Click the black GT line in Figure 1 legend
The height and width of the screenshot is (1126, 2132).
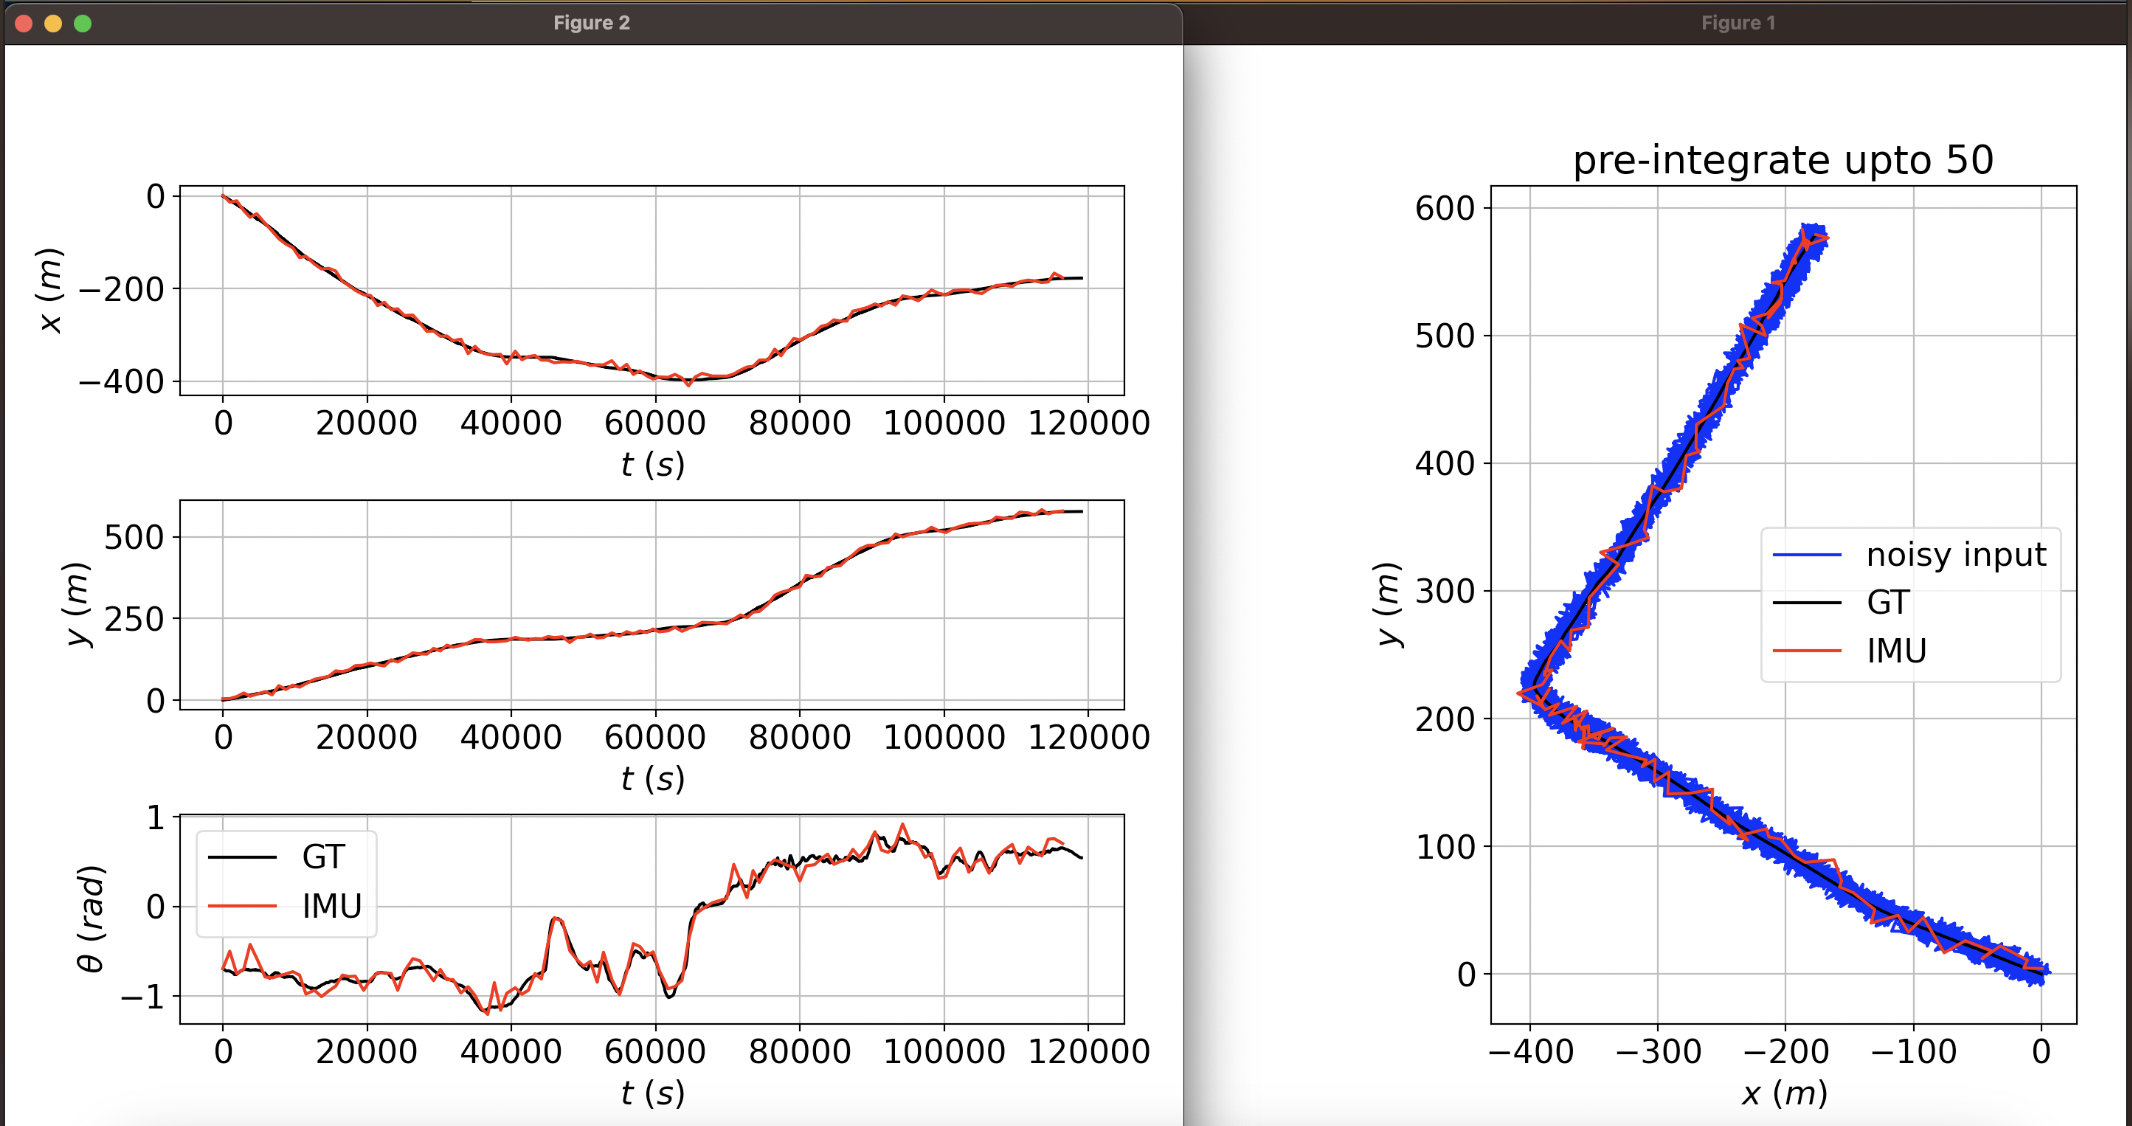pyautogui.click(x=1806, y=603)
